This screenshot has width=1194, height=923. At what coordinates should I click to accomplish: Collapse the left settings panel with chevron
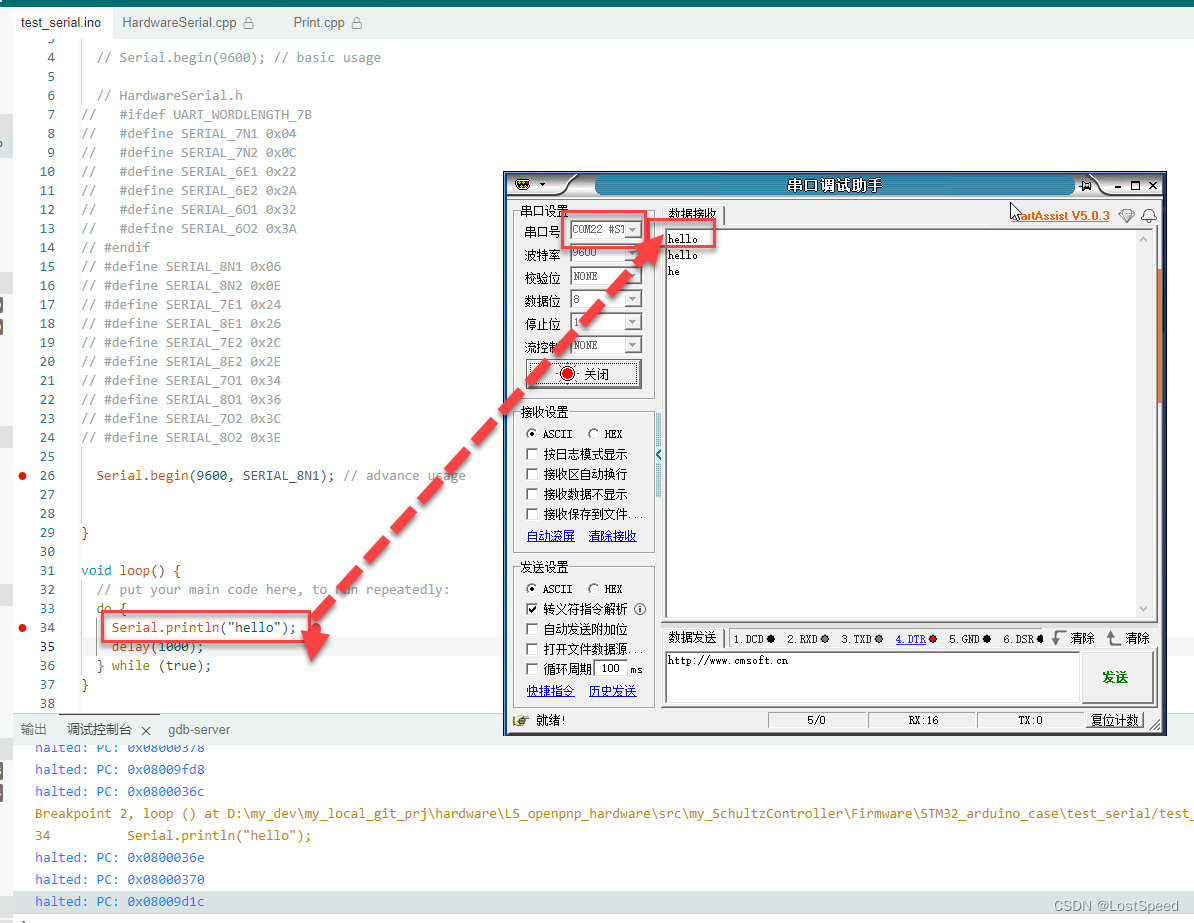tap(658, 455)
